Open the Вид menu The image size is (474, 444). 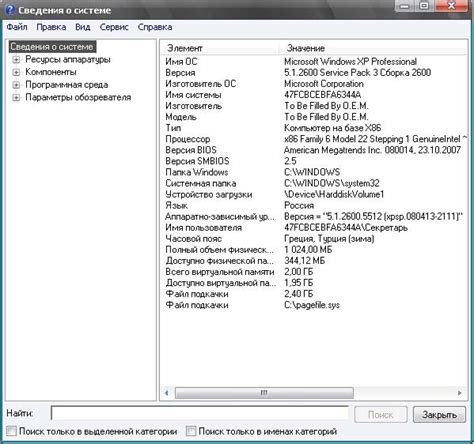click(83, 27)
